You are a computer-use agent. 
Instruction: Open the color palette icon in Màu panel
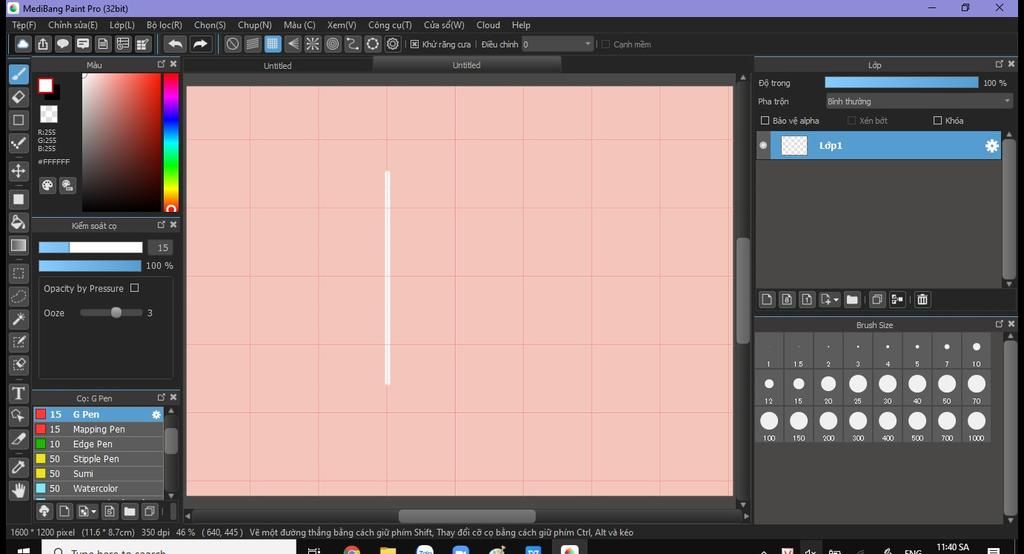coord(47,186)
